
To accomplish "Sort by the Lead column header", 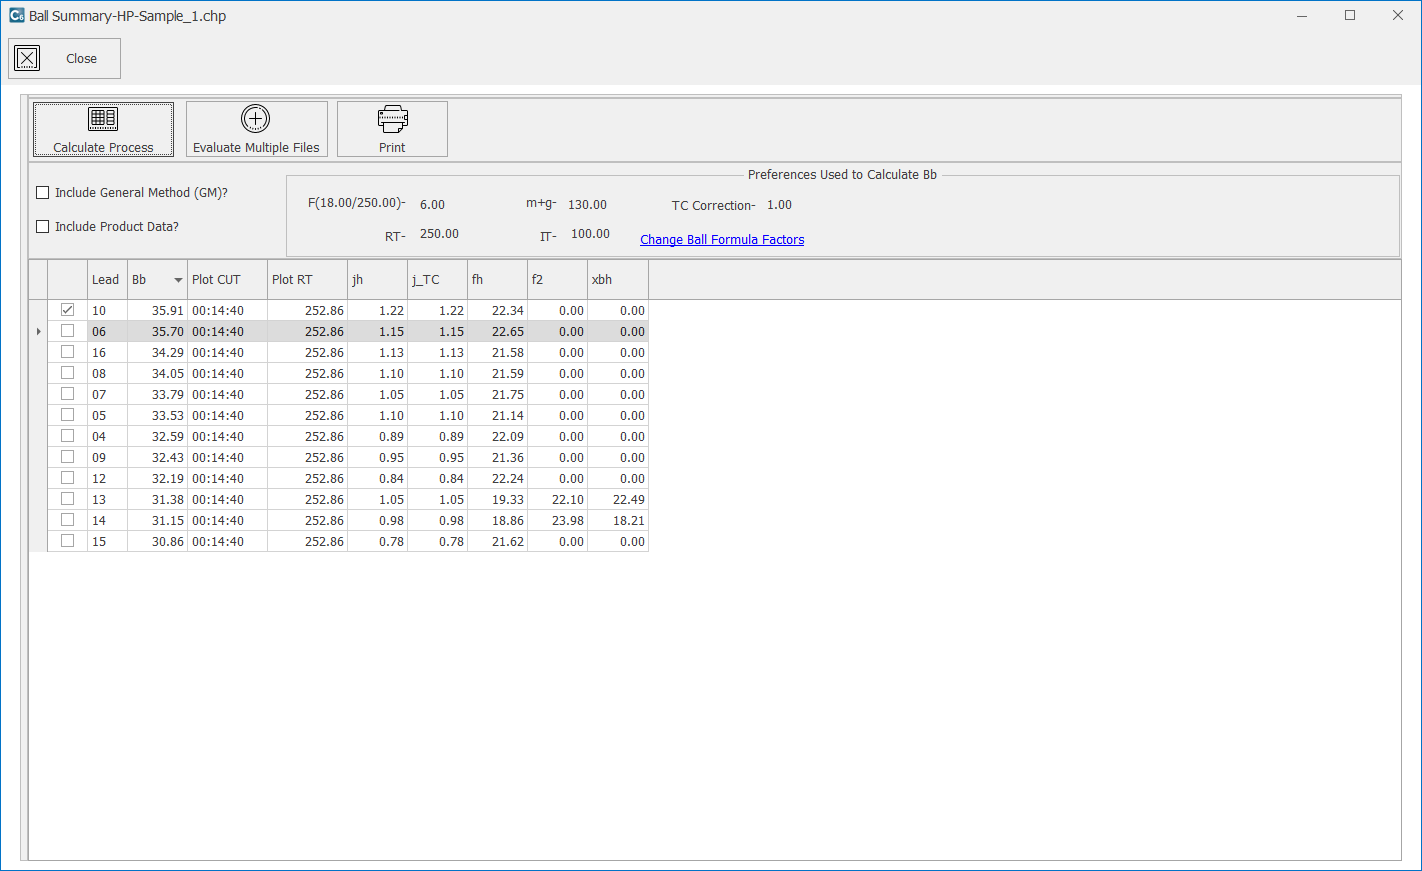I will (107, 280).
